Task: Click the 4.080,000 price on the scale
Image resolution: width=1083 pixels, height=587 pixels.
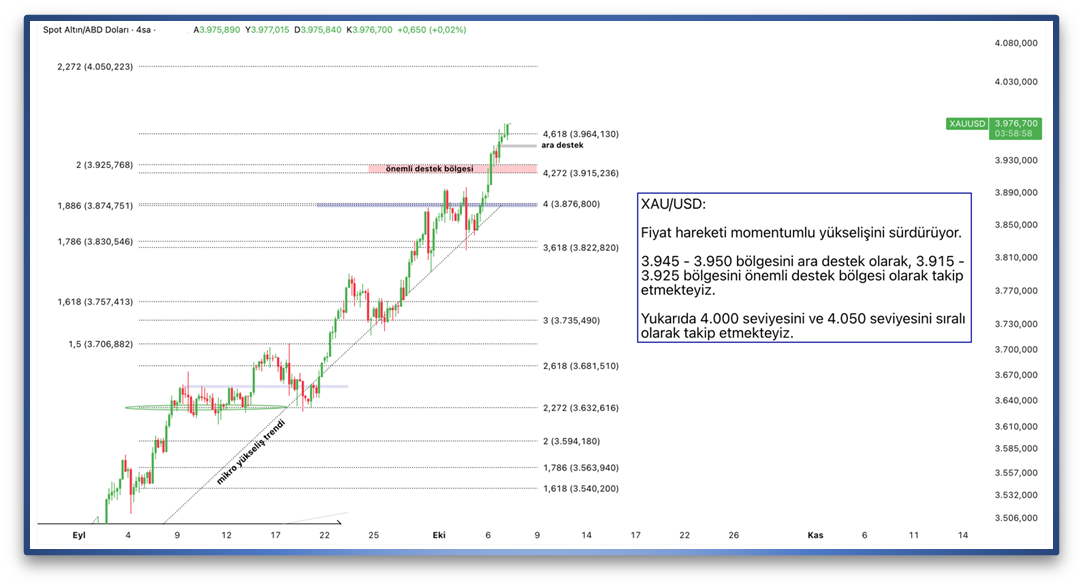Action: coord(1016,43)
